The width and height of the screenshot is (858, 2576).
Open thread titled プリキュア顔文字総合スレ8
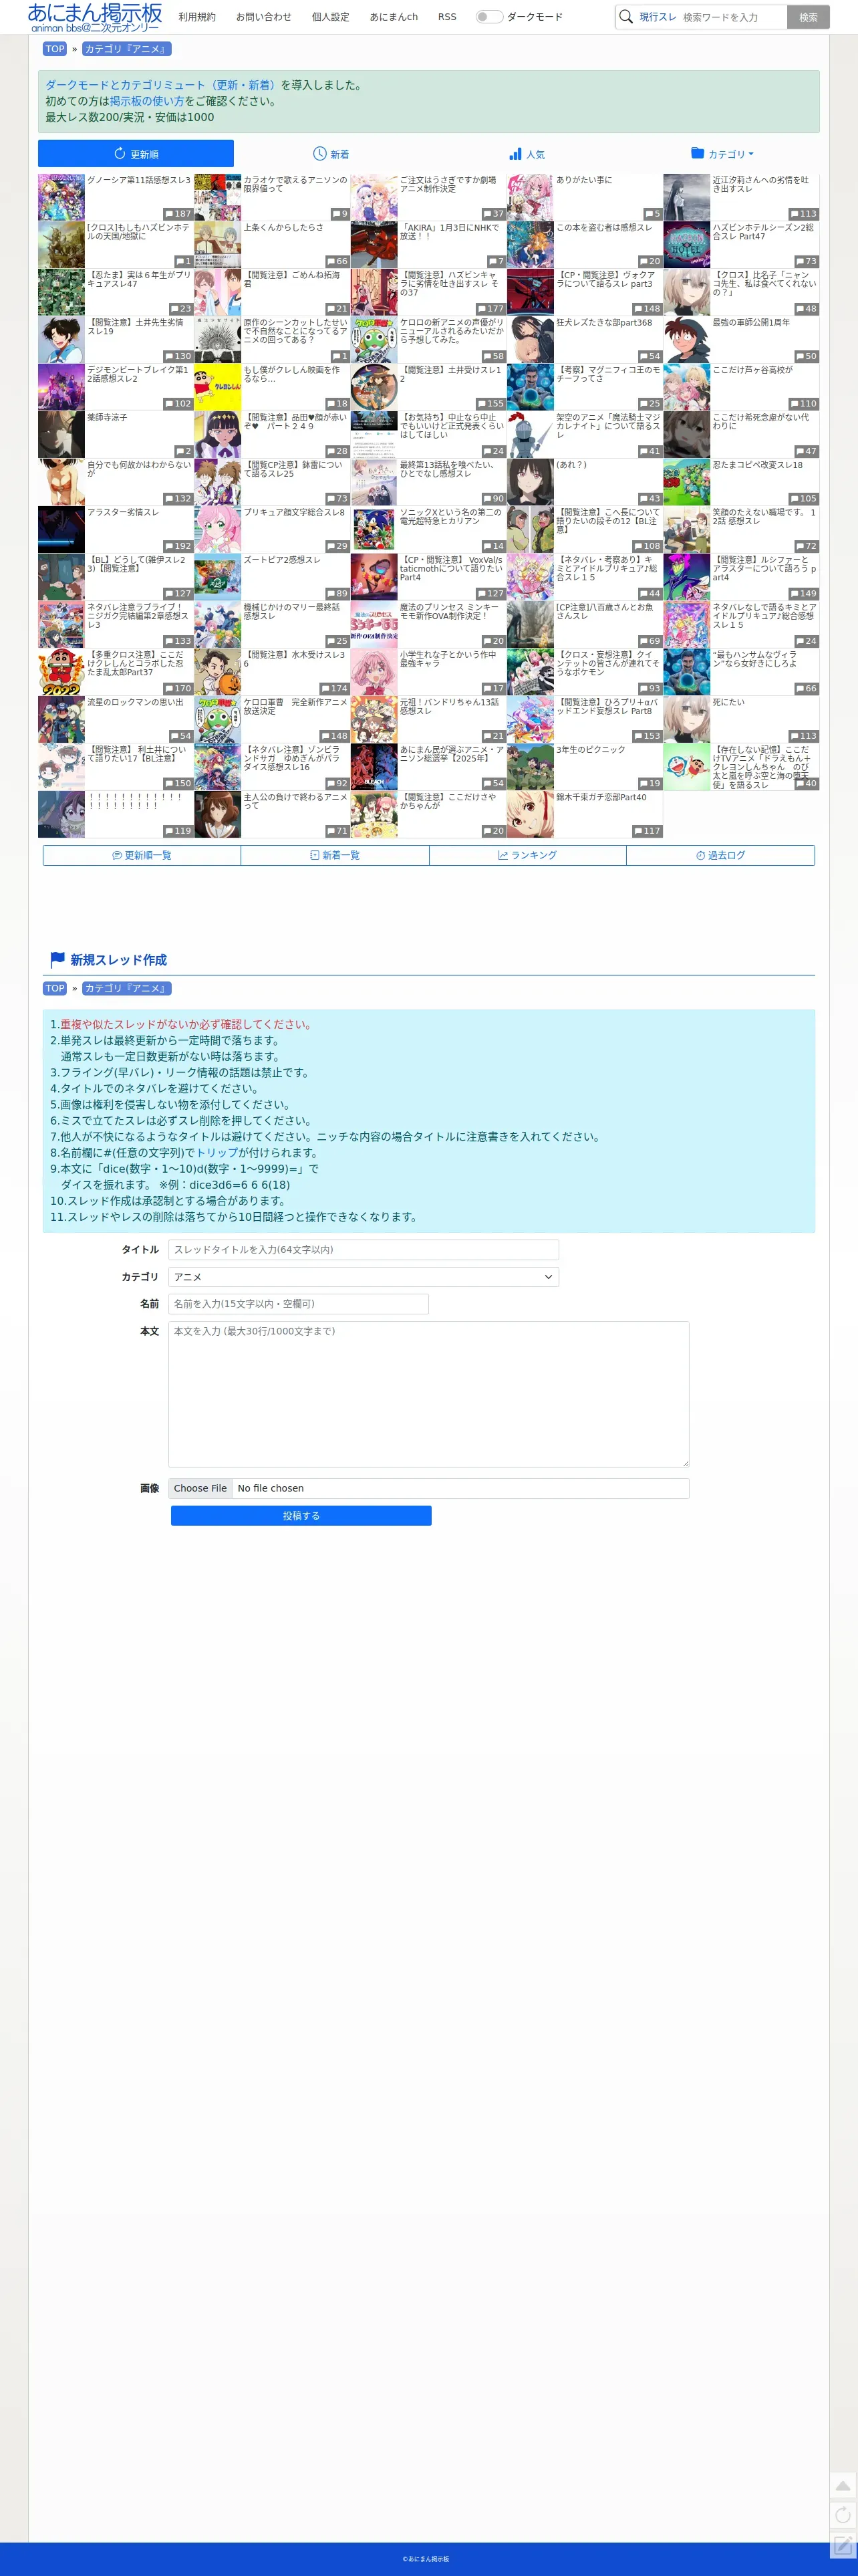pos(294,513)
